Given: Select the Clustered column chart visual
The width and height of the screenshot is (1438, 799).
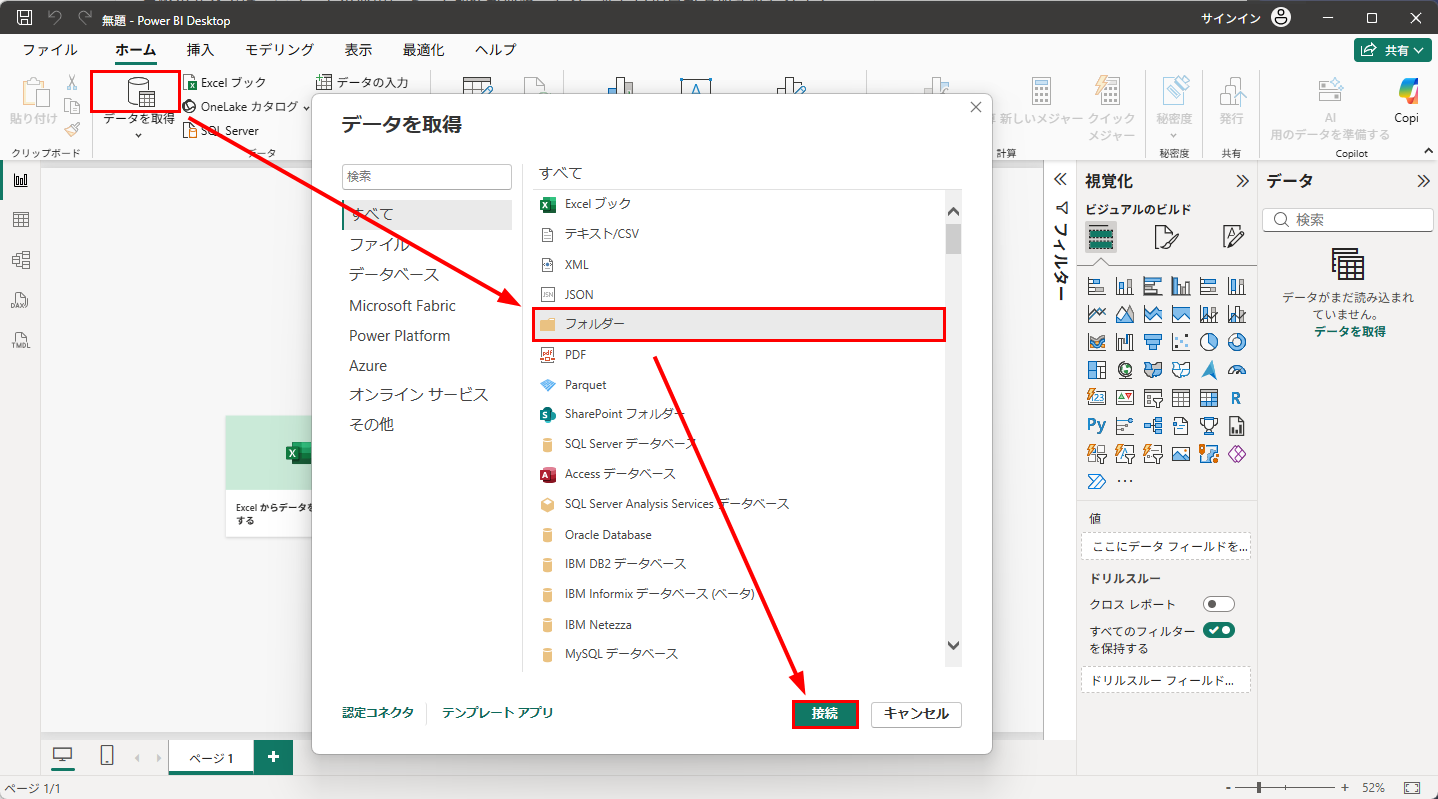Looking at the screenshot, I should coord(1181,286).
